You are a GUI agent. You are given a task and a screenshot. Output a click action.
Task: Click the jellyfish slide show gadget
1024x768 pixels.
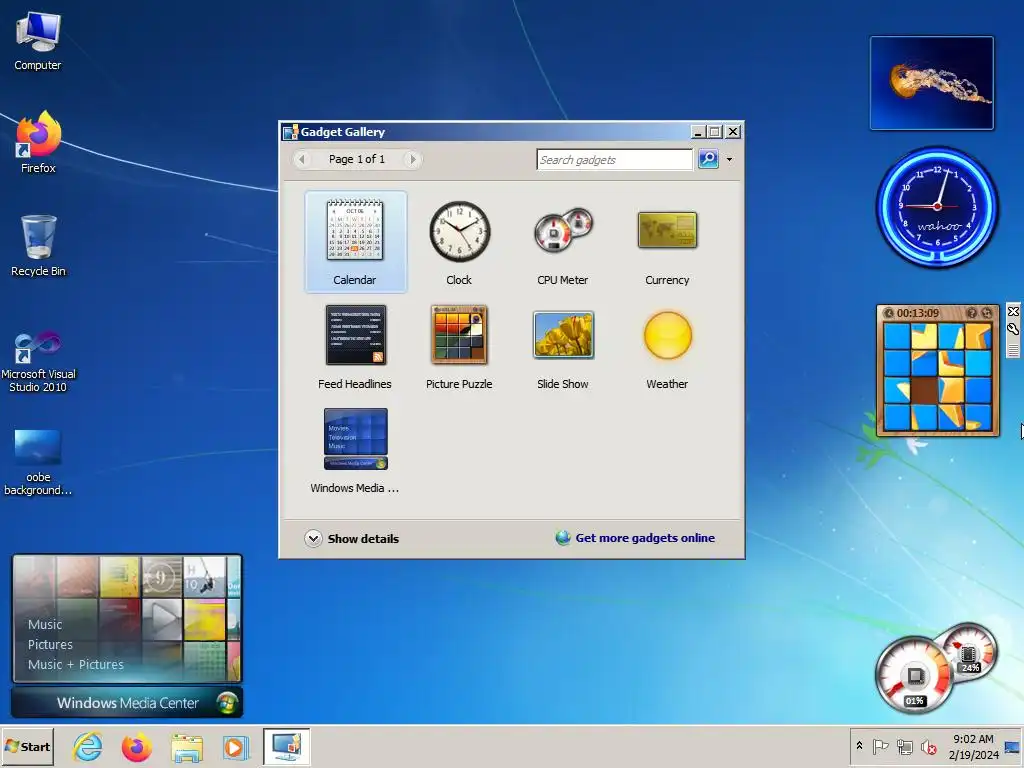tap(932, 83)
